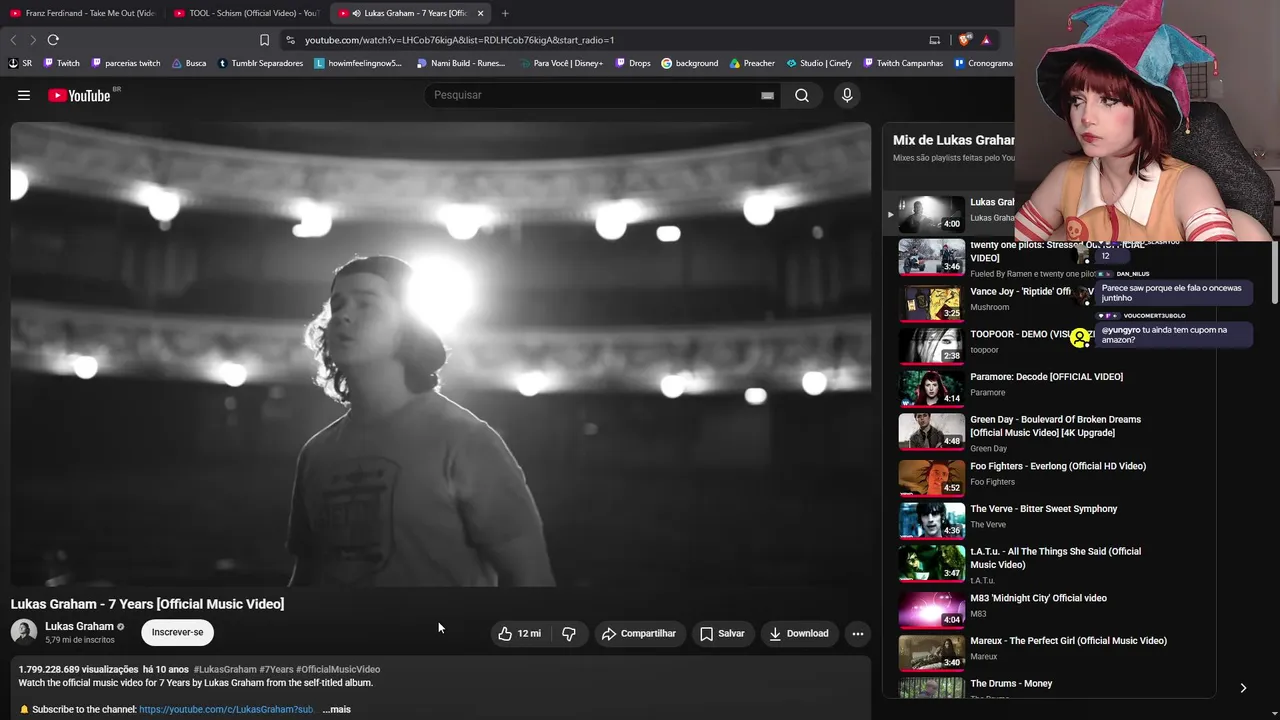Switch to Franz Ferdinand Take Me Out tab

(x=83, y=13)
